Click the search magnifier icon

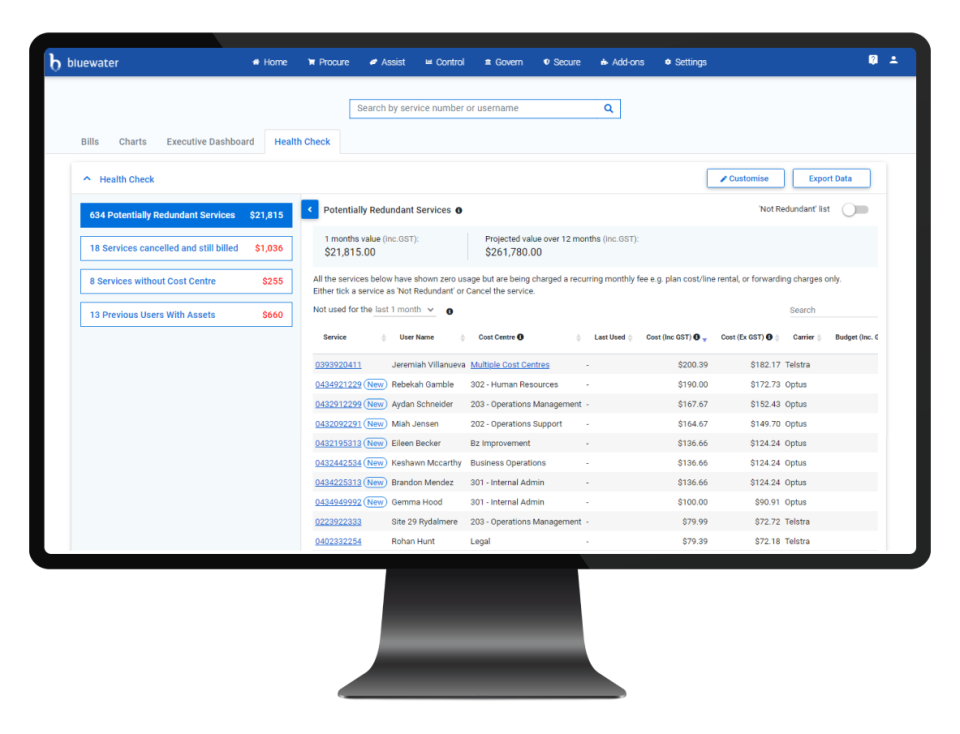coord(609,108)
